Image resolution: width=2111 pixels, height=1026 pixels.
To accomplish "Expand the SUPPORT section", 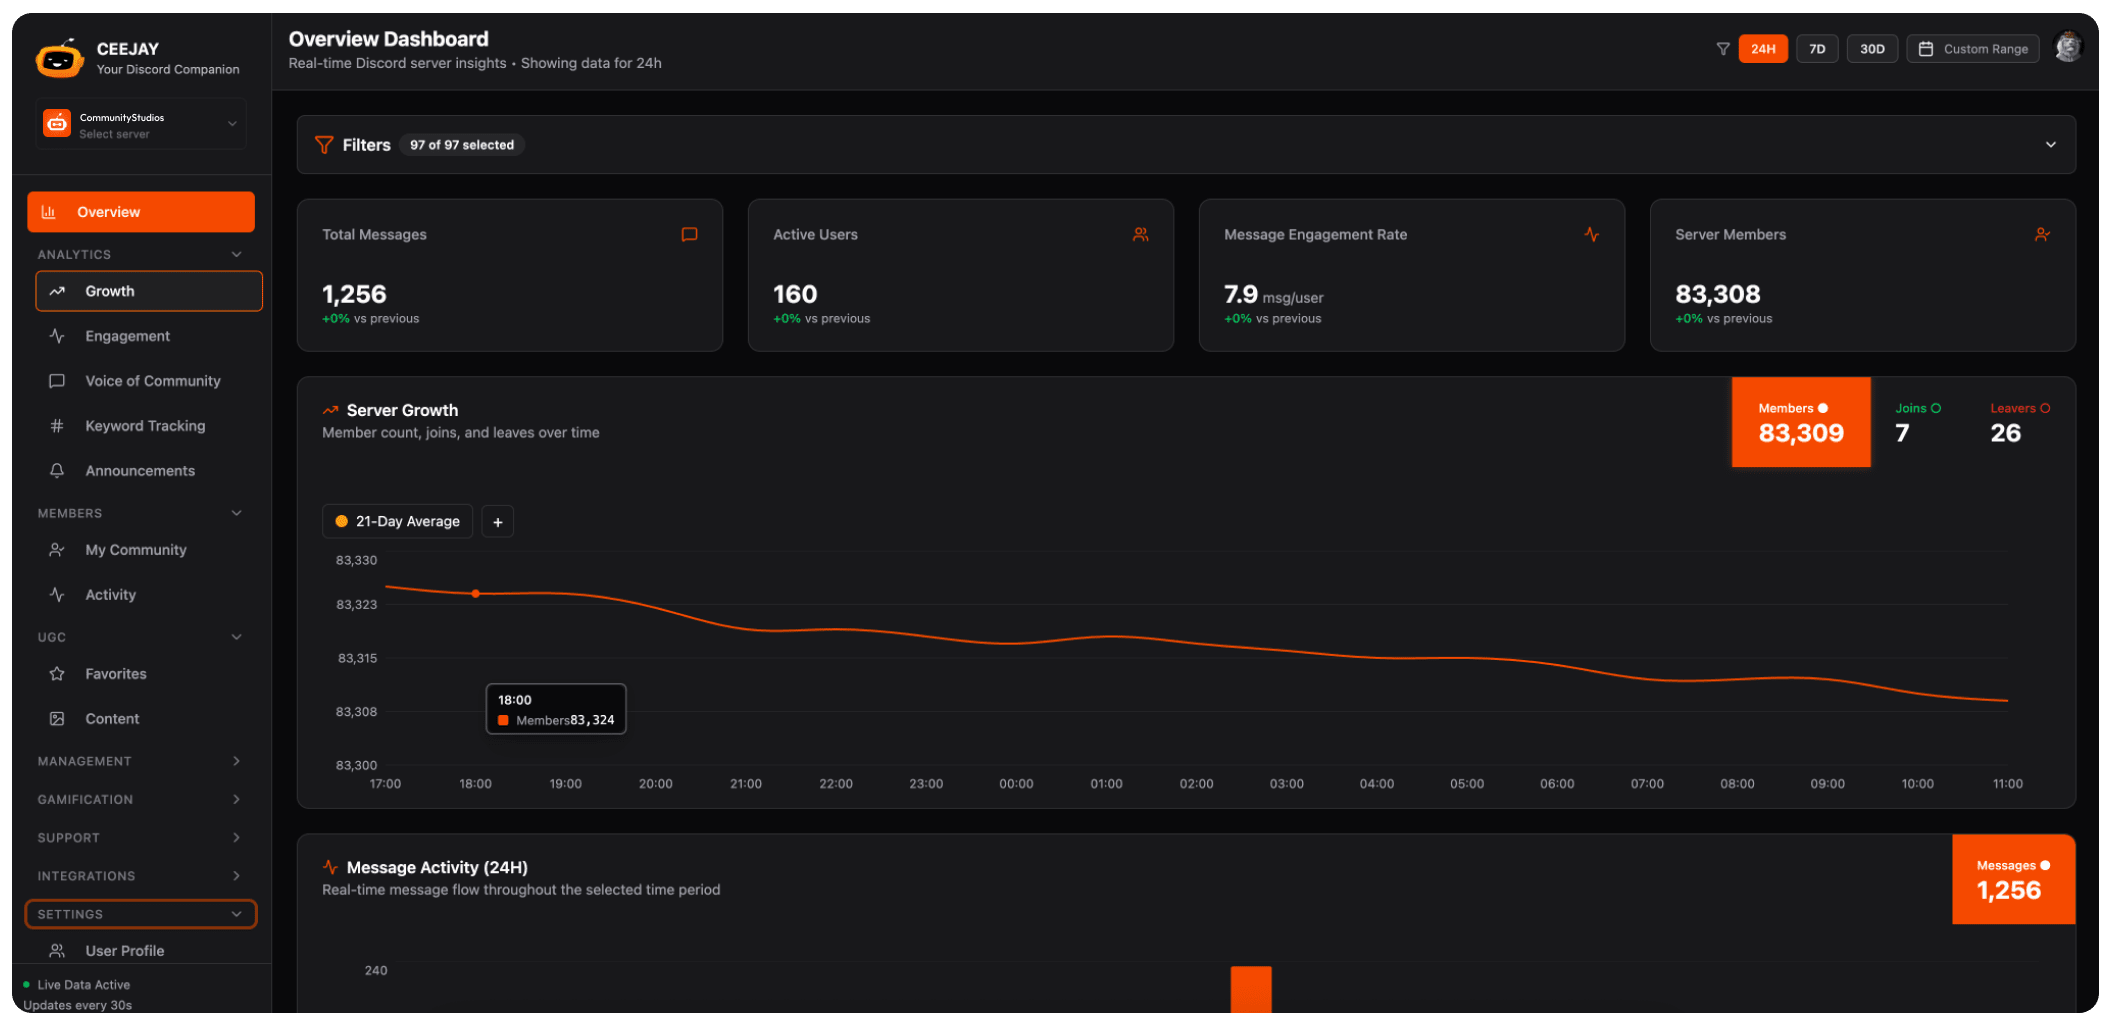I will 141,837.
